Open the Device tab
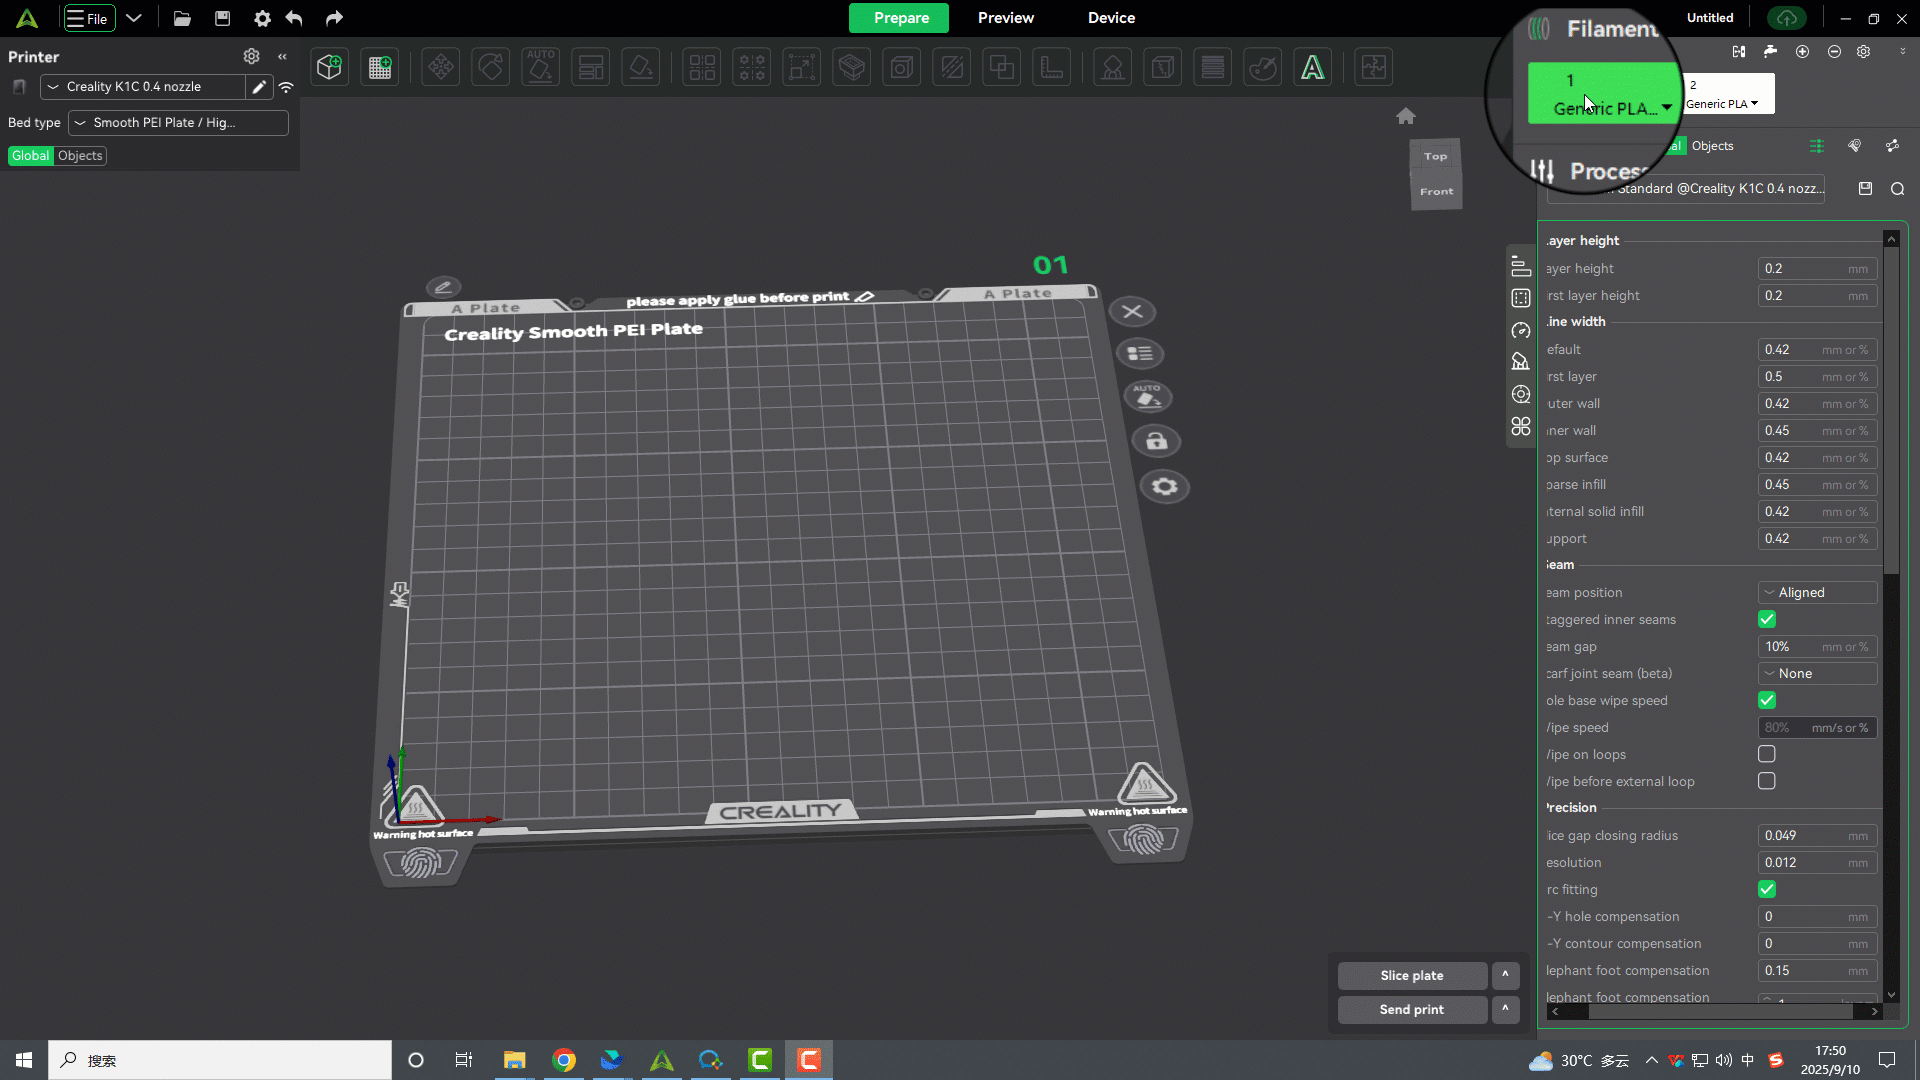This screenshot has width=1920, height=1080. pyautogui.click(x=1111, y=18)
